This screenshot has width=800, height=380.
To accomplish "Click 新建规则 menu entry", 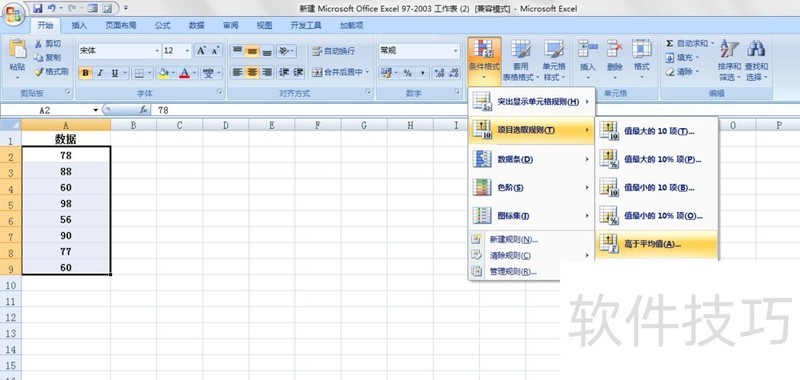I will (532, 239).
